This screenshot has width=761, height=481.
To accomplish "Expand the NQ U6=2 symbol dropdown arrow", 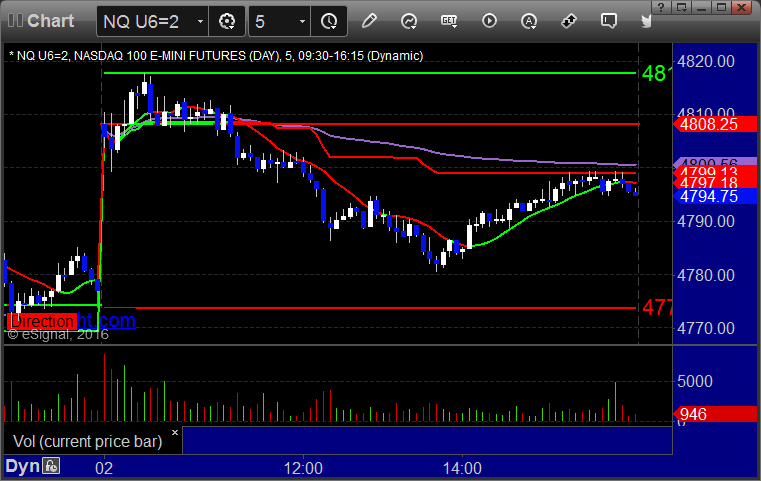I will pos(200,21).
